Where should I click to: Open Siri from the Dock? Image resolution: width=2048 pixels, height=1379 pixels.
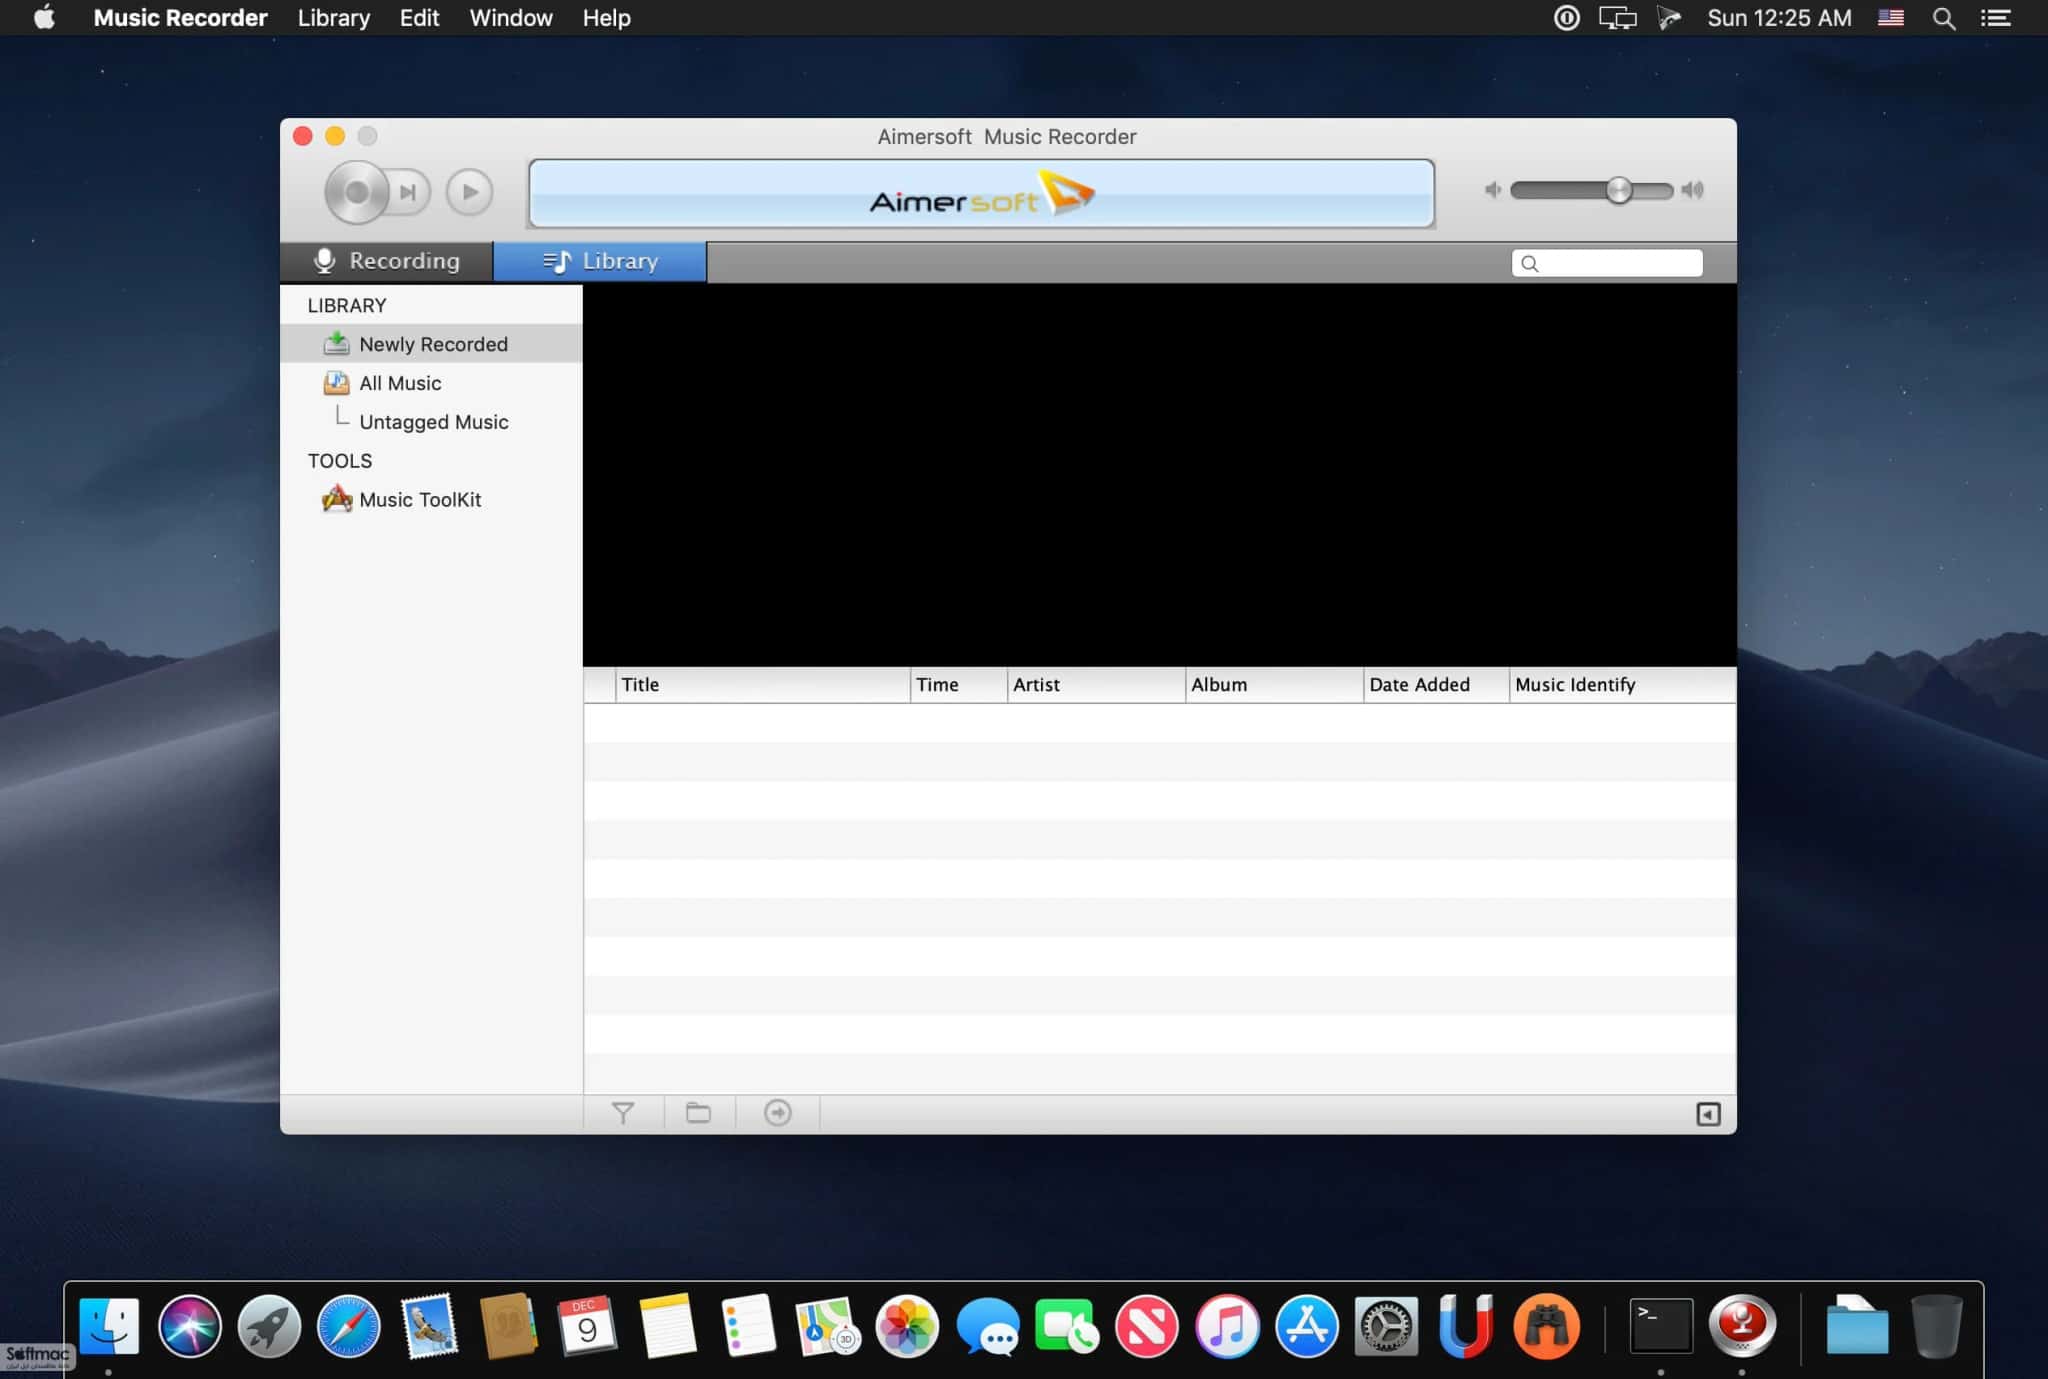point(189,1326)
